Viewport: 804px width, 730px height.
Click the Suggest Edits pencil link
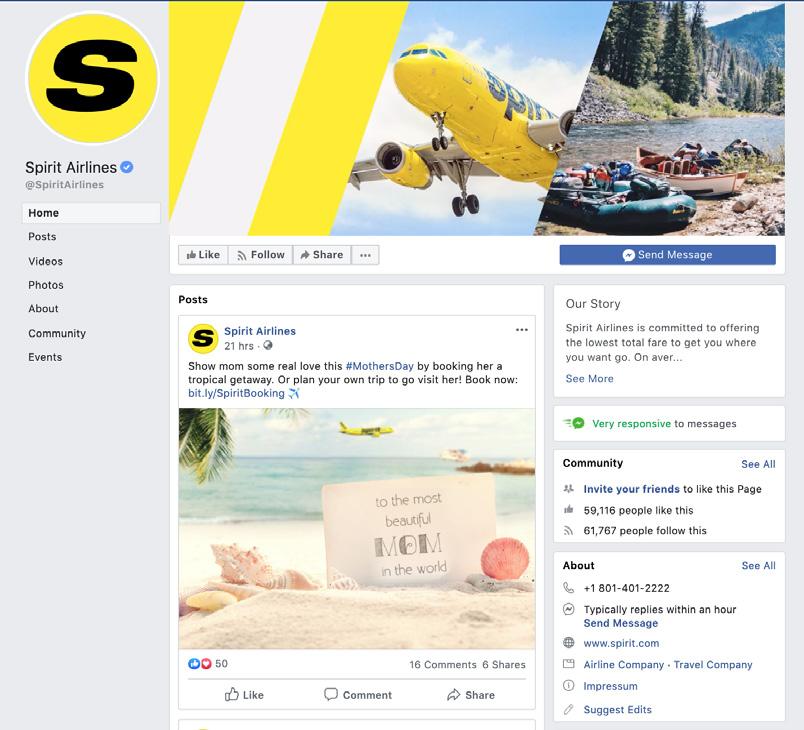click(x=617, y=709)
